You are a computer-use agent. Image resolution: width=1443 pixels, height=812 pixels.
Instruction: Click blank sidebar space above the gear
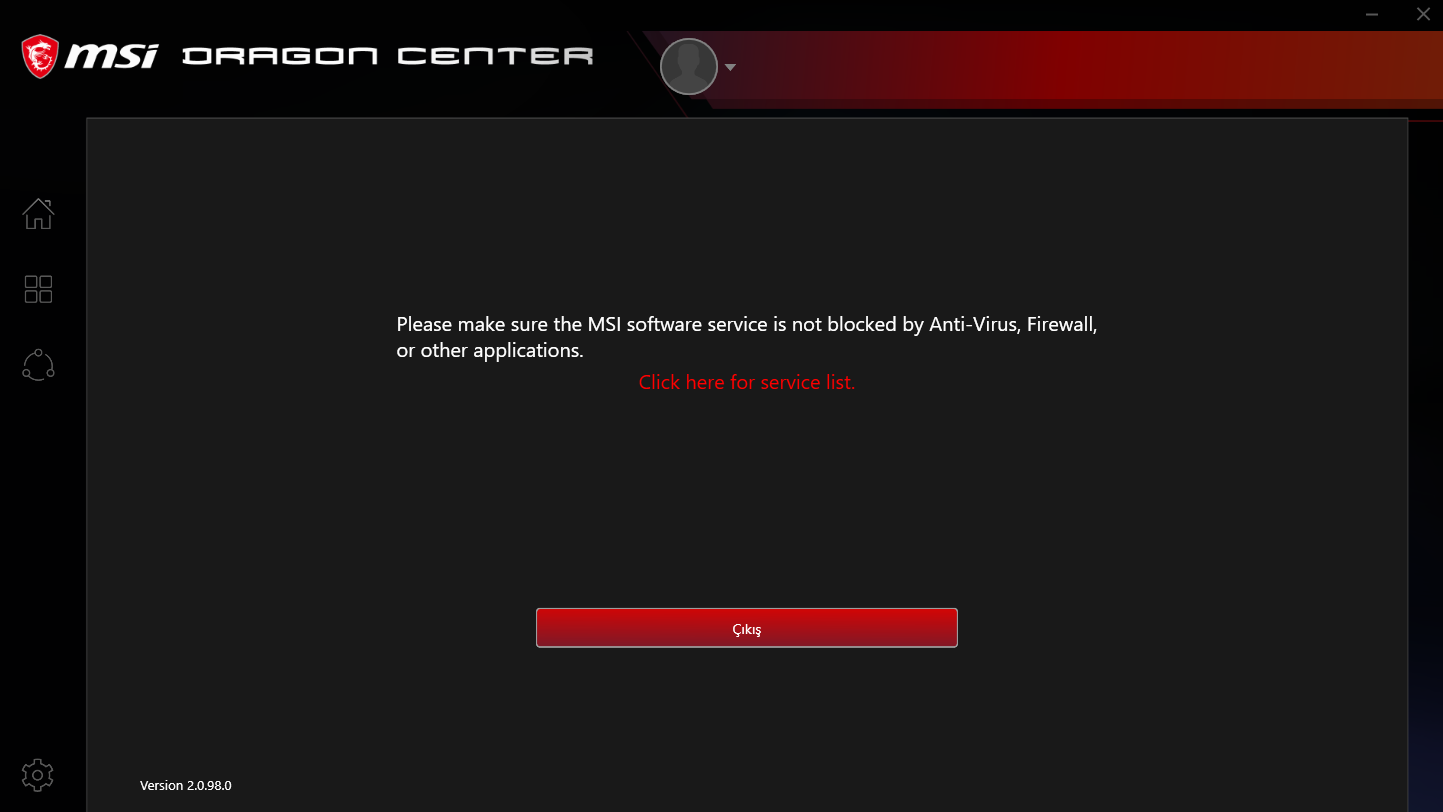coord(38,570)
